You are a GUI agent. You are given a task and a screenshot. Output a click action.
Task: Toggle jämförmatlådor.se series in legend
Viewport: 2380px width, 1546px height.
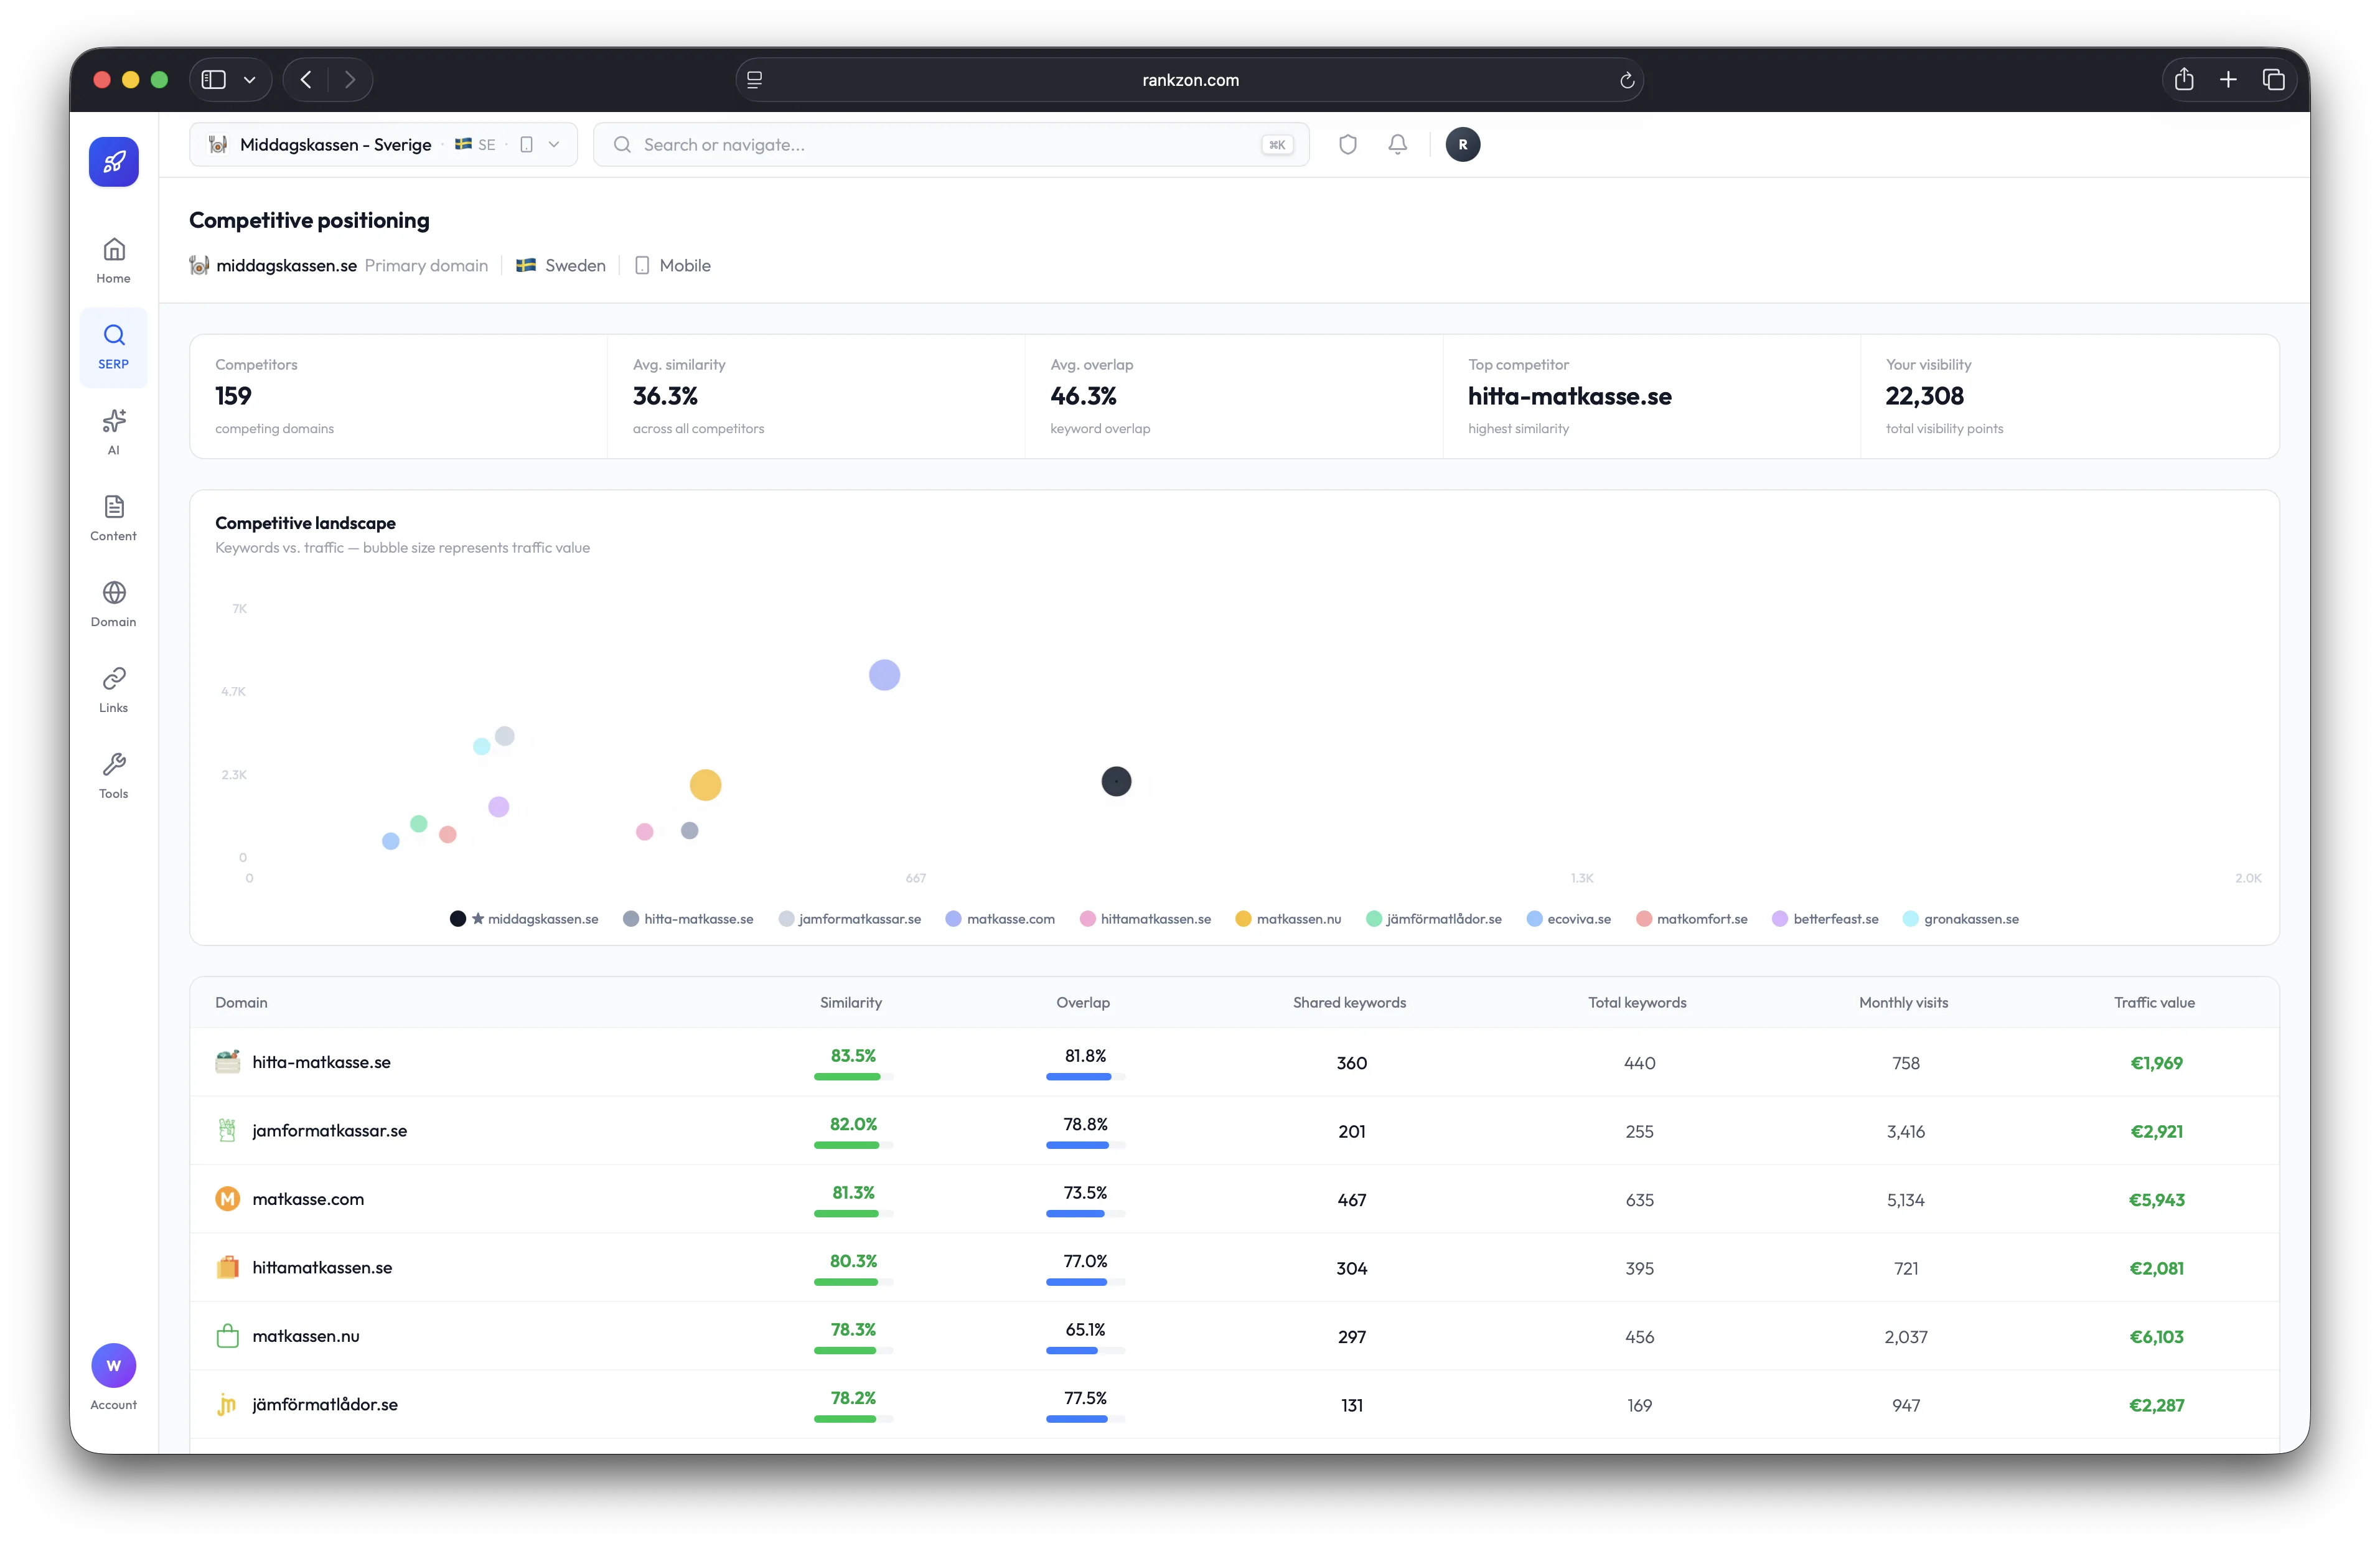(x=1434, y=919)
